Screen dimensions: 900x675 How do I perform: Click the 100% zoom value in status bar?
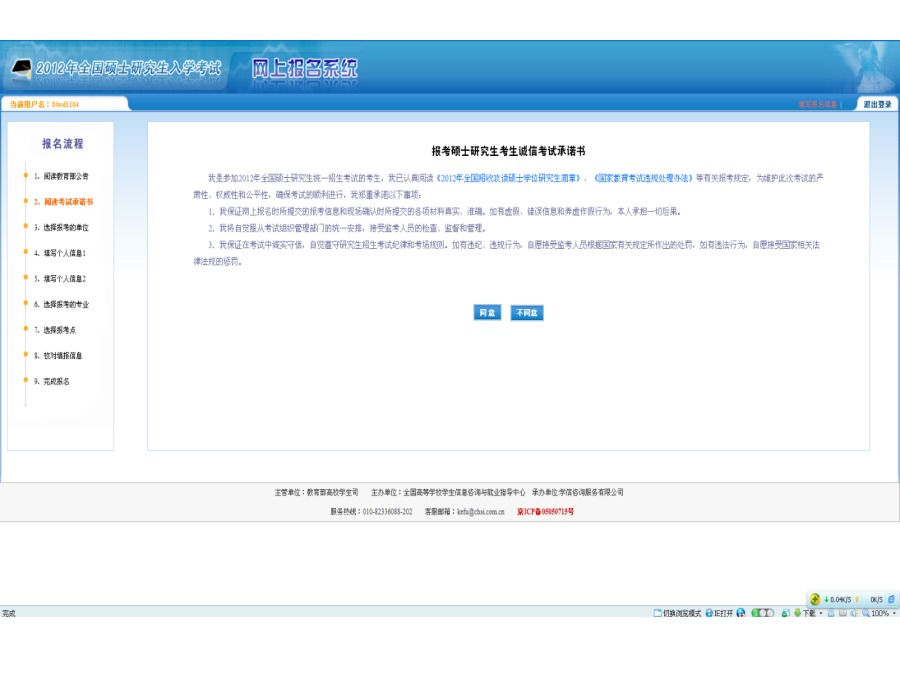click(x=880, y=613)
